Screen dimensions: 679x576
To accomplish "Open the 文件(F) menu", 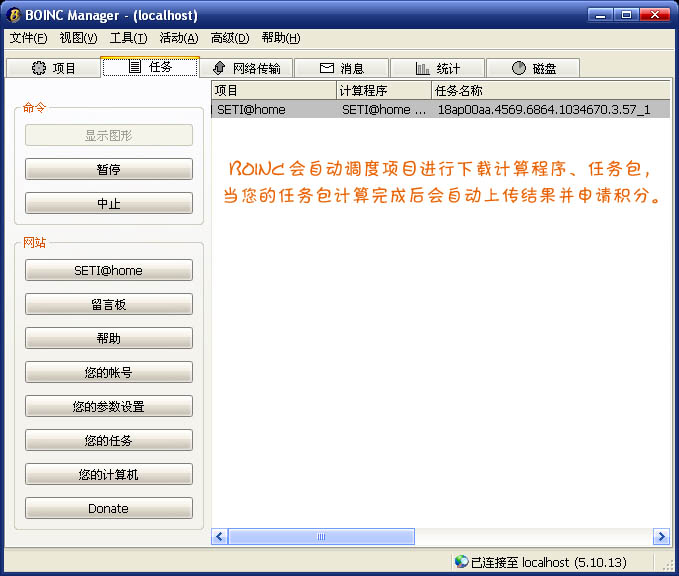I will (x=29, y=38).
